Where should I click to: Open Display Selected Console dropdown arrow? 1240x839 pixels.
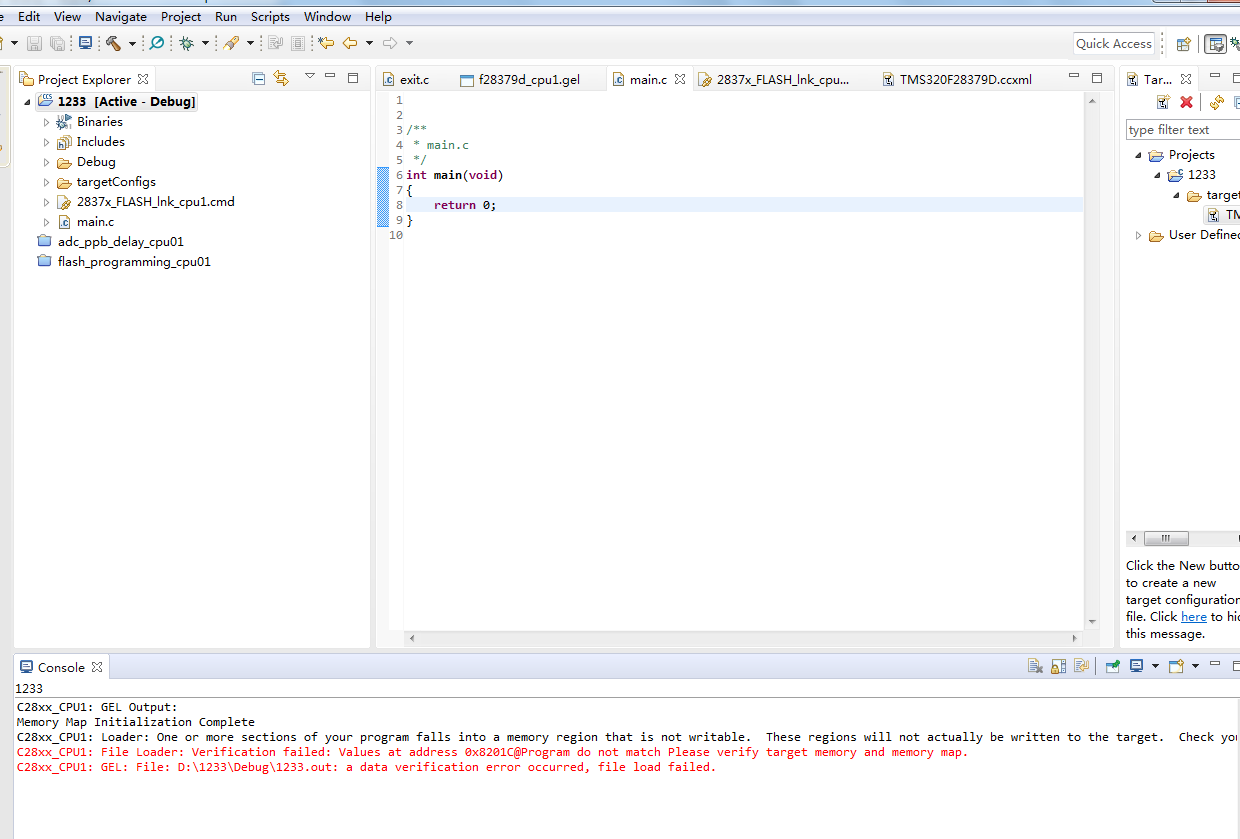1155,666
